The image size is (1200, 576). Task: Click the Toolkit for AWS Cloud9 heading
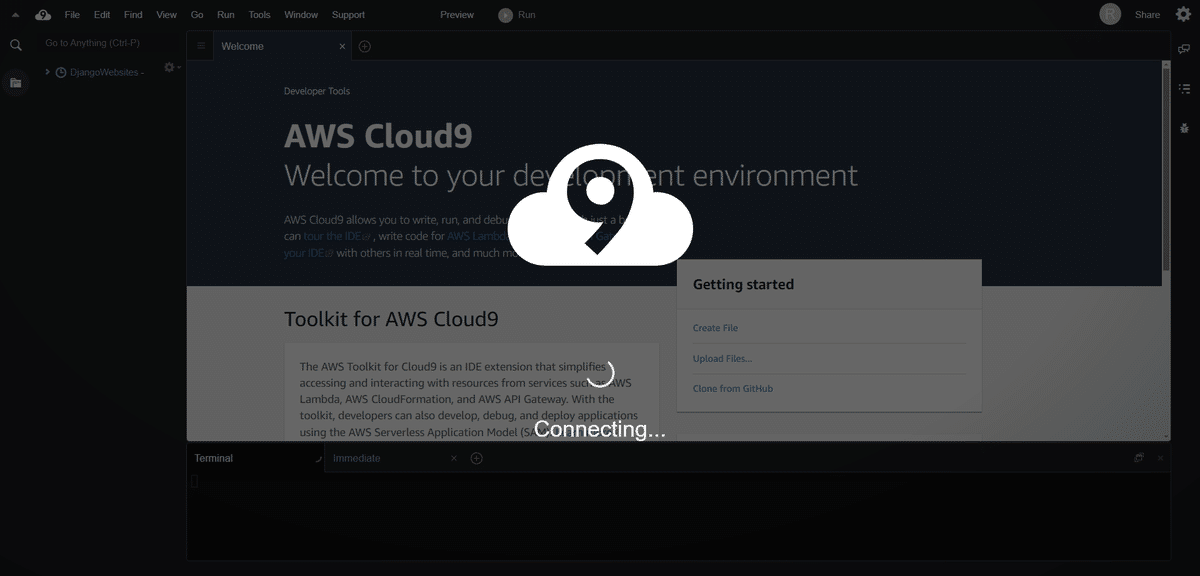[391, 319]
